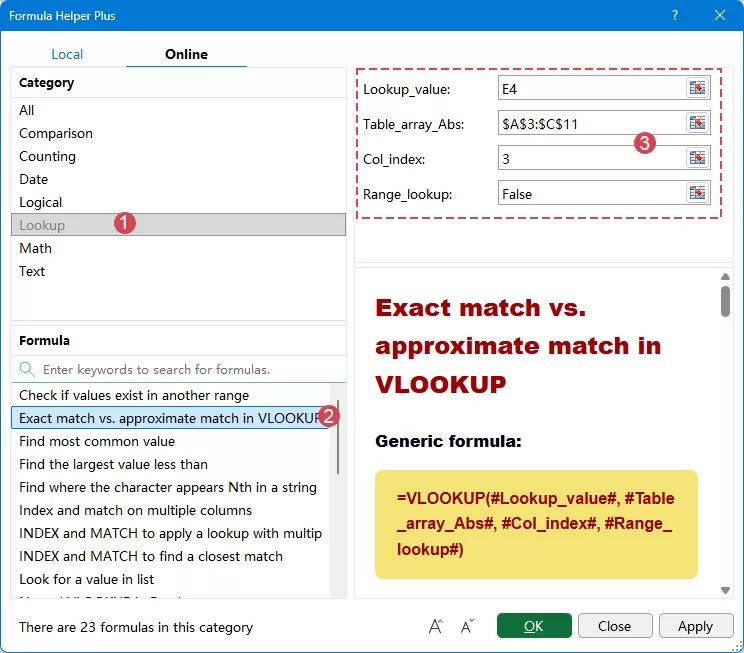This screenshot has height=653, width=744.
Task: Click the Range_lookup input field showing False
Action: click(x=591, y=193)
